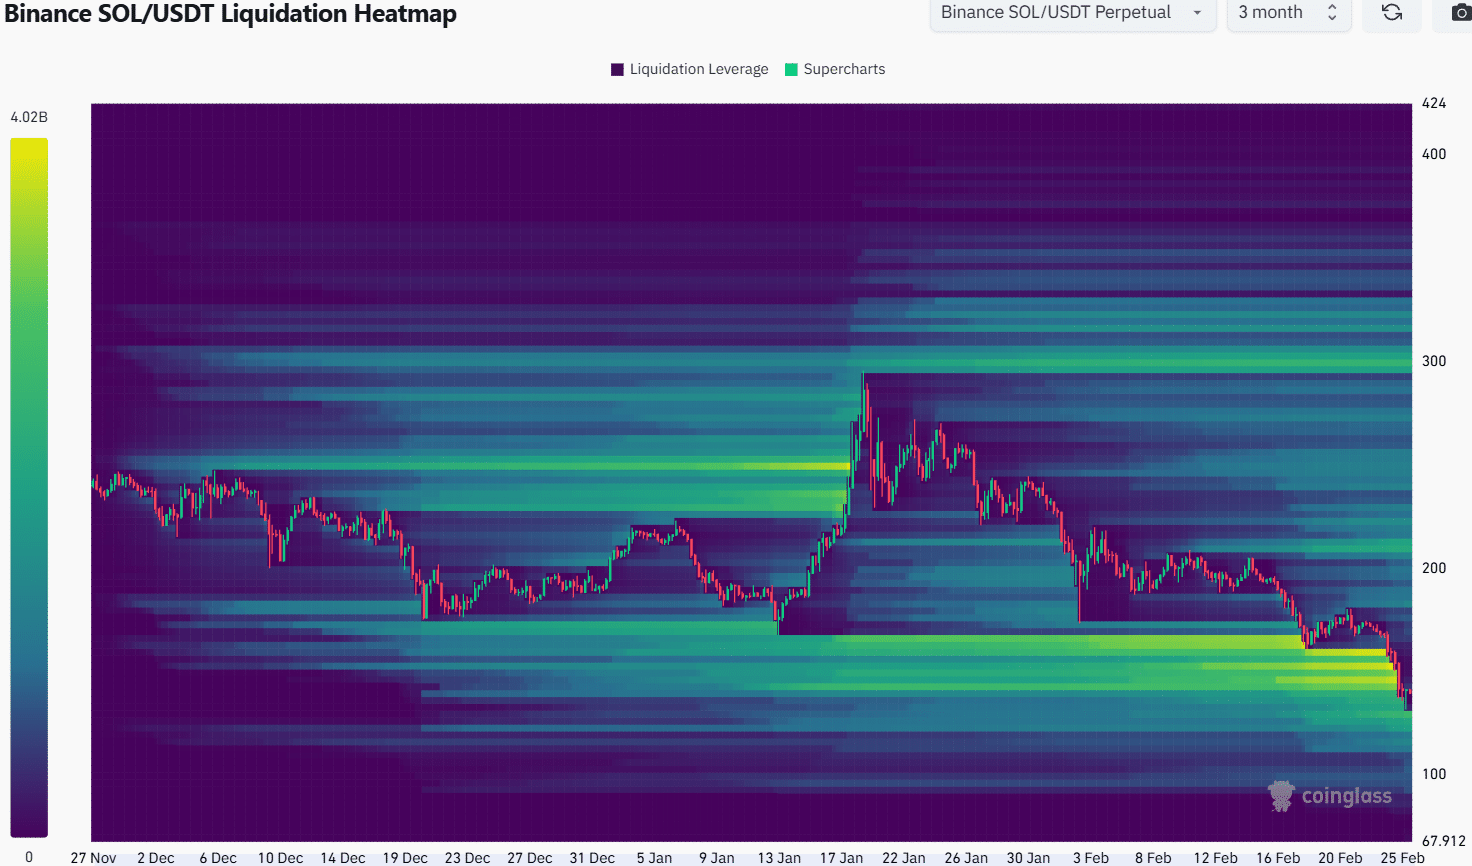Toggle the Supercharts legend item
Screen dimensions: 1472x866
[x=835, y=69]
